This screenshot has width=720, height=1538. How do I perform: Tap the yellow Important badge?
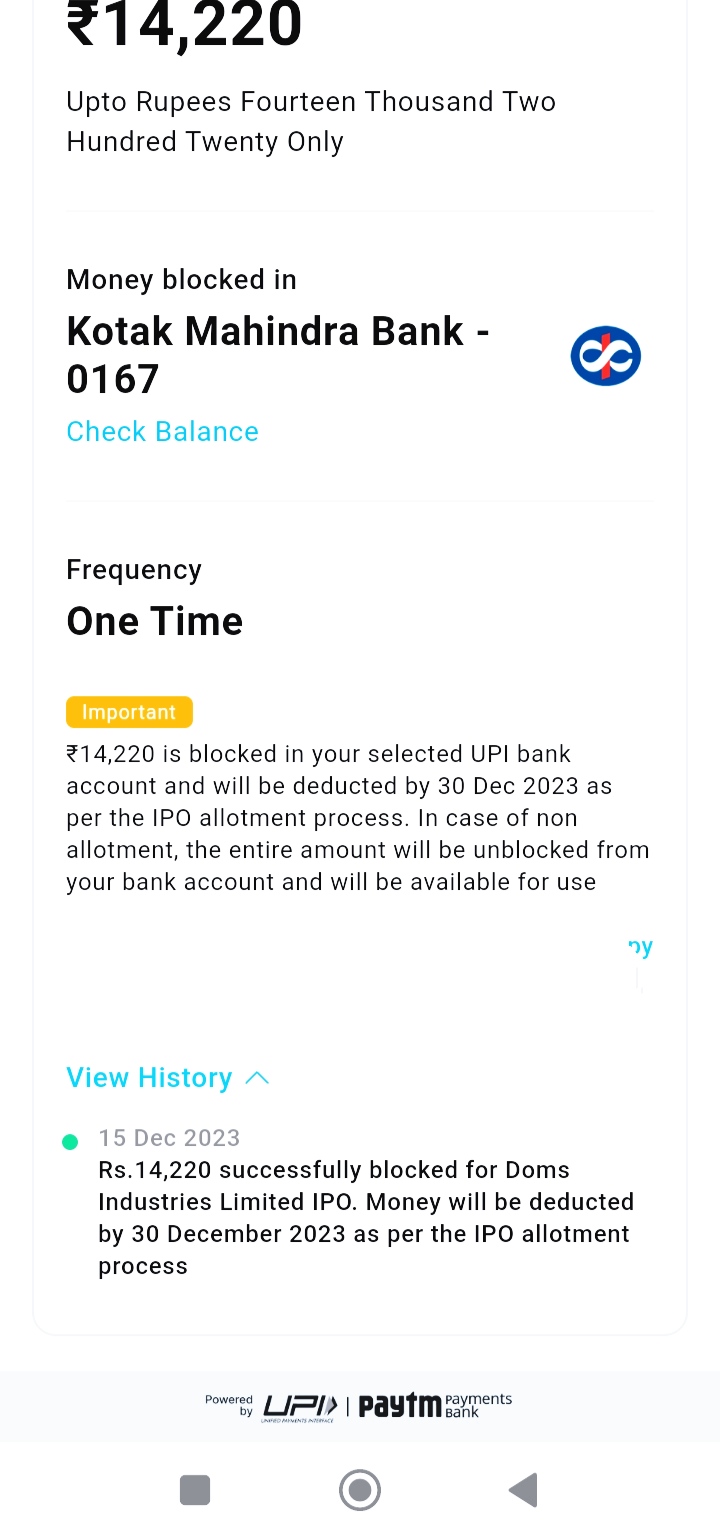(x=129, y=712)
